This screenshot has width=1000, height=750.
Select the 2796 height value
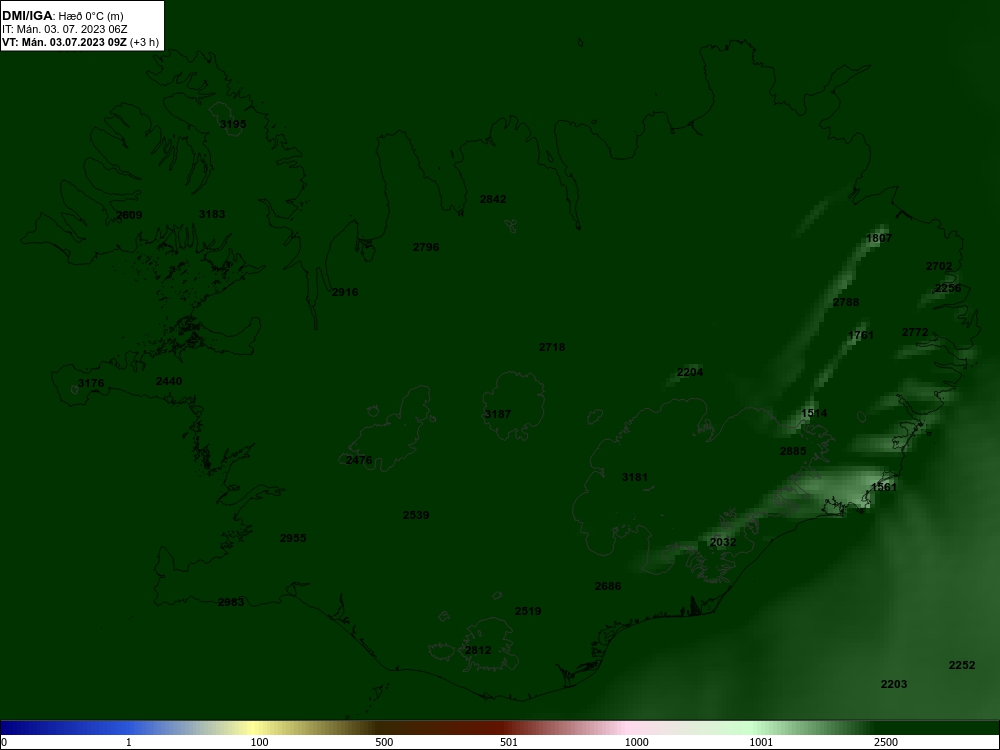pyautogui.click(x=426, y=247)
